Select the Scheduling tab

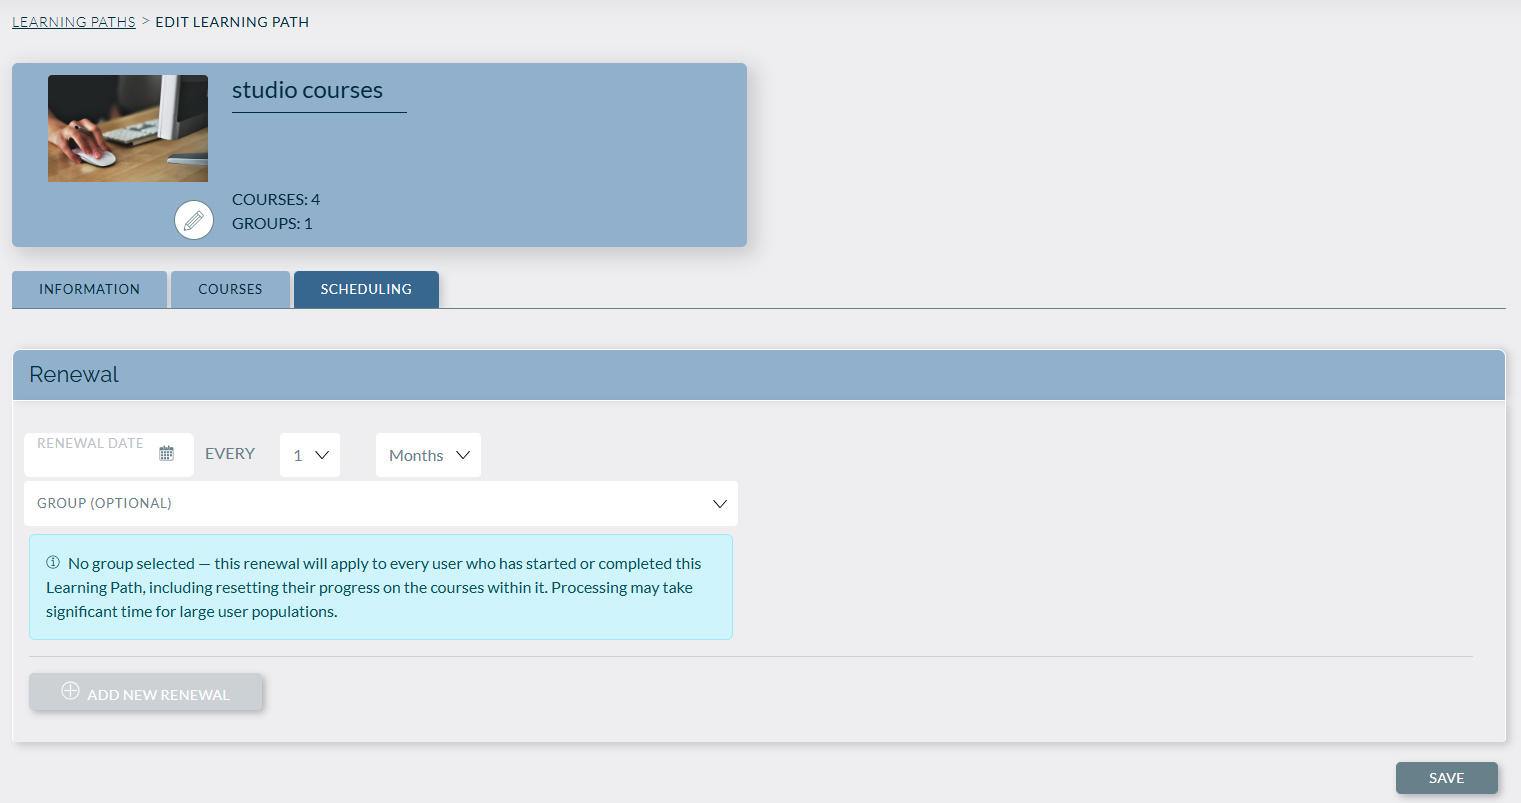click(x=366, y=289)
